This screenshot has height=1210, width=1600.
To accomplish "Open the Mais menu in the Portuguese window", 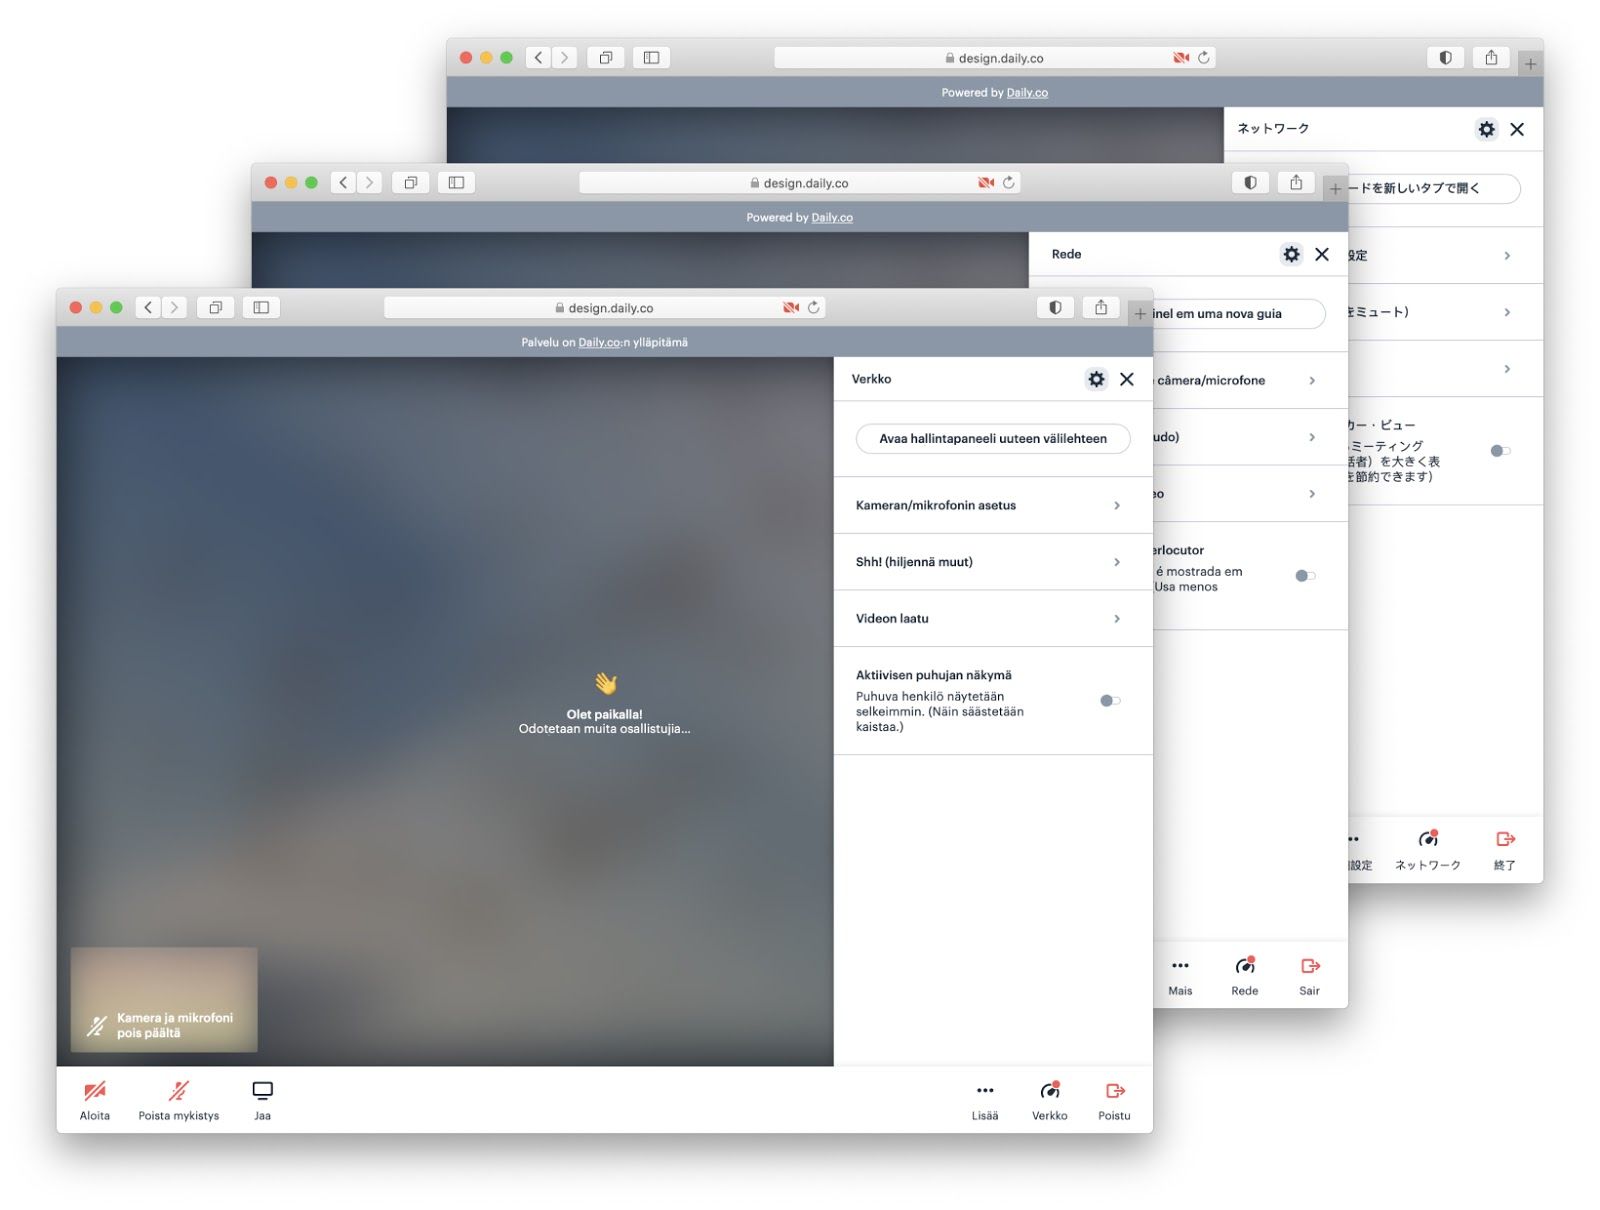I will (1180, 968).
